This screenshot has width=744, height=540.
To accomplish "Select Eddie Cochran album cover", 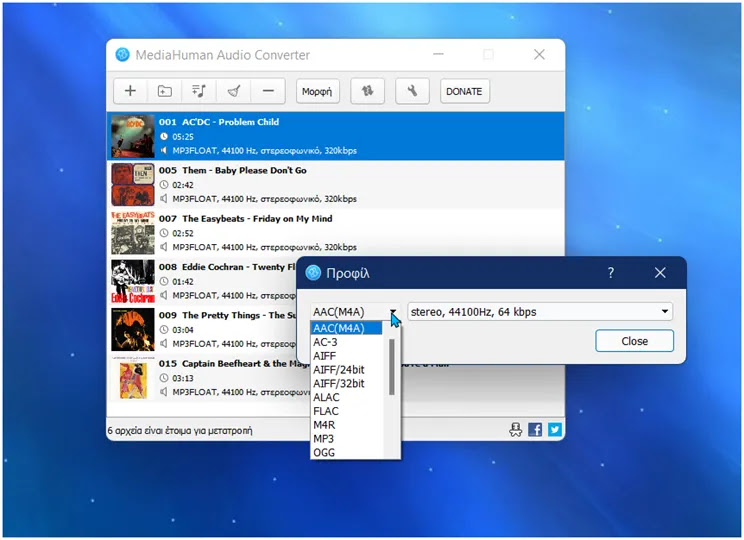I will (133, 281).
